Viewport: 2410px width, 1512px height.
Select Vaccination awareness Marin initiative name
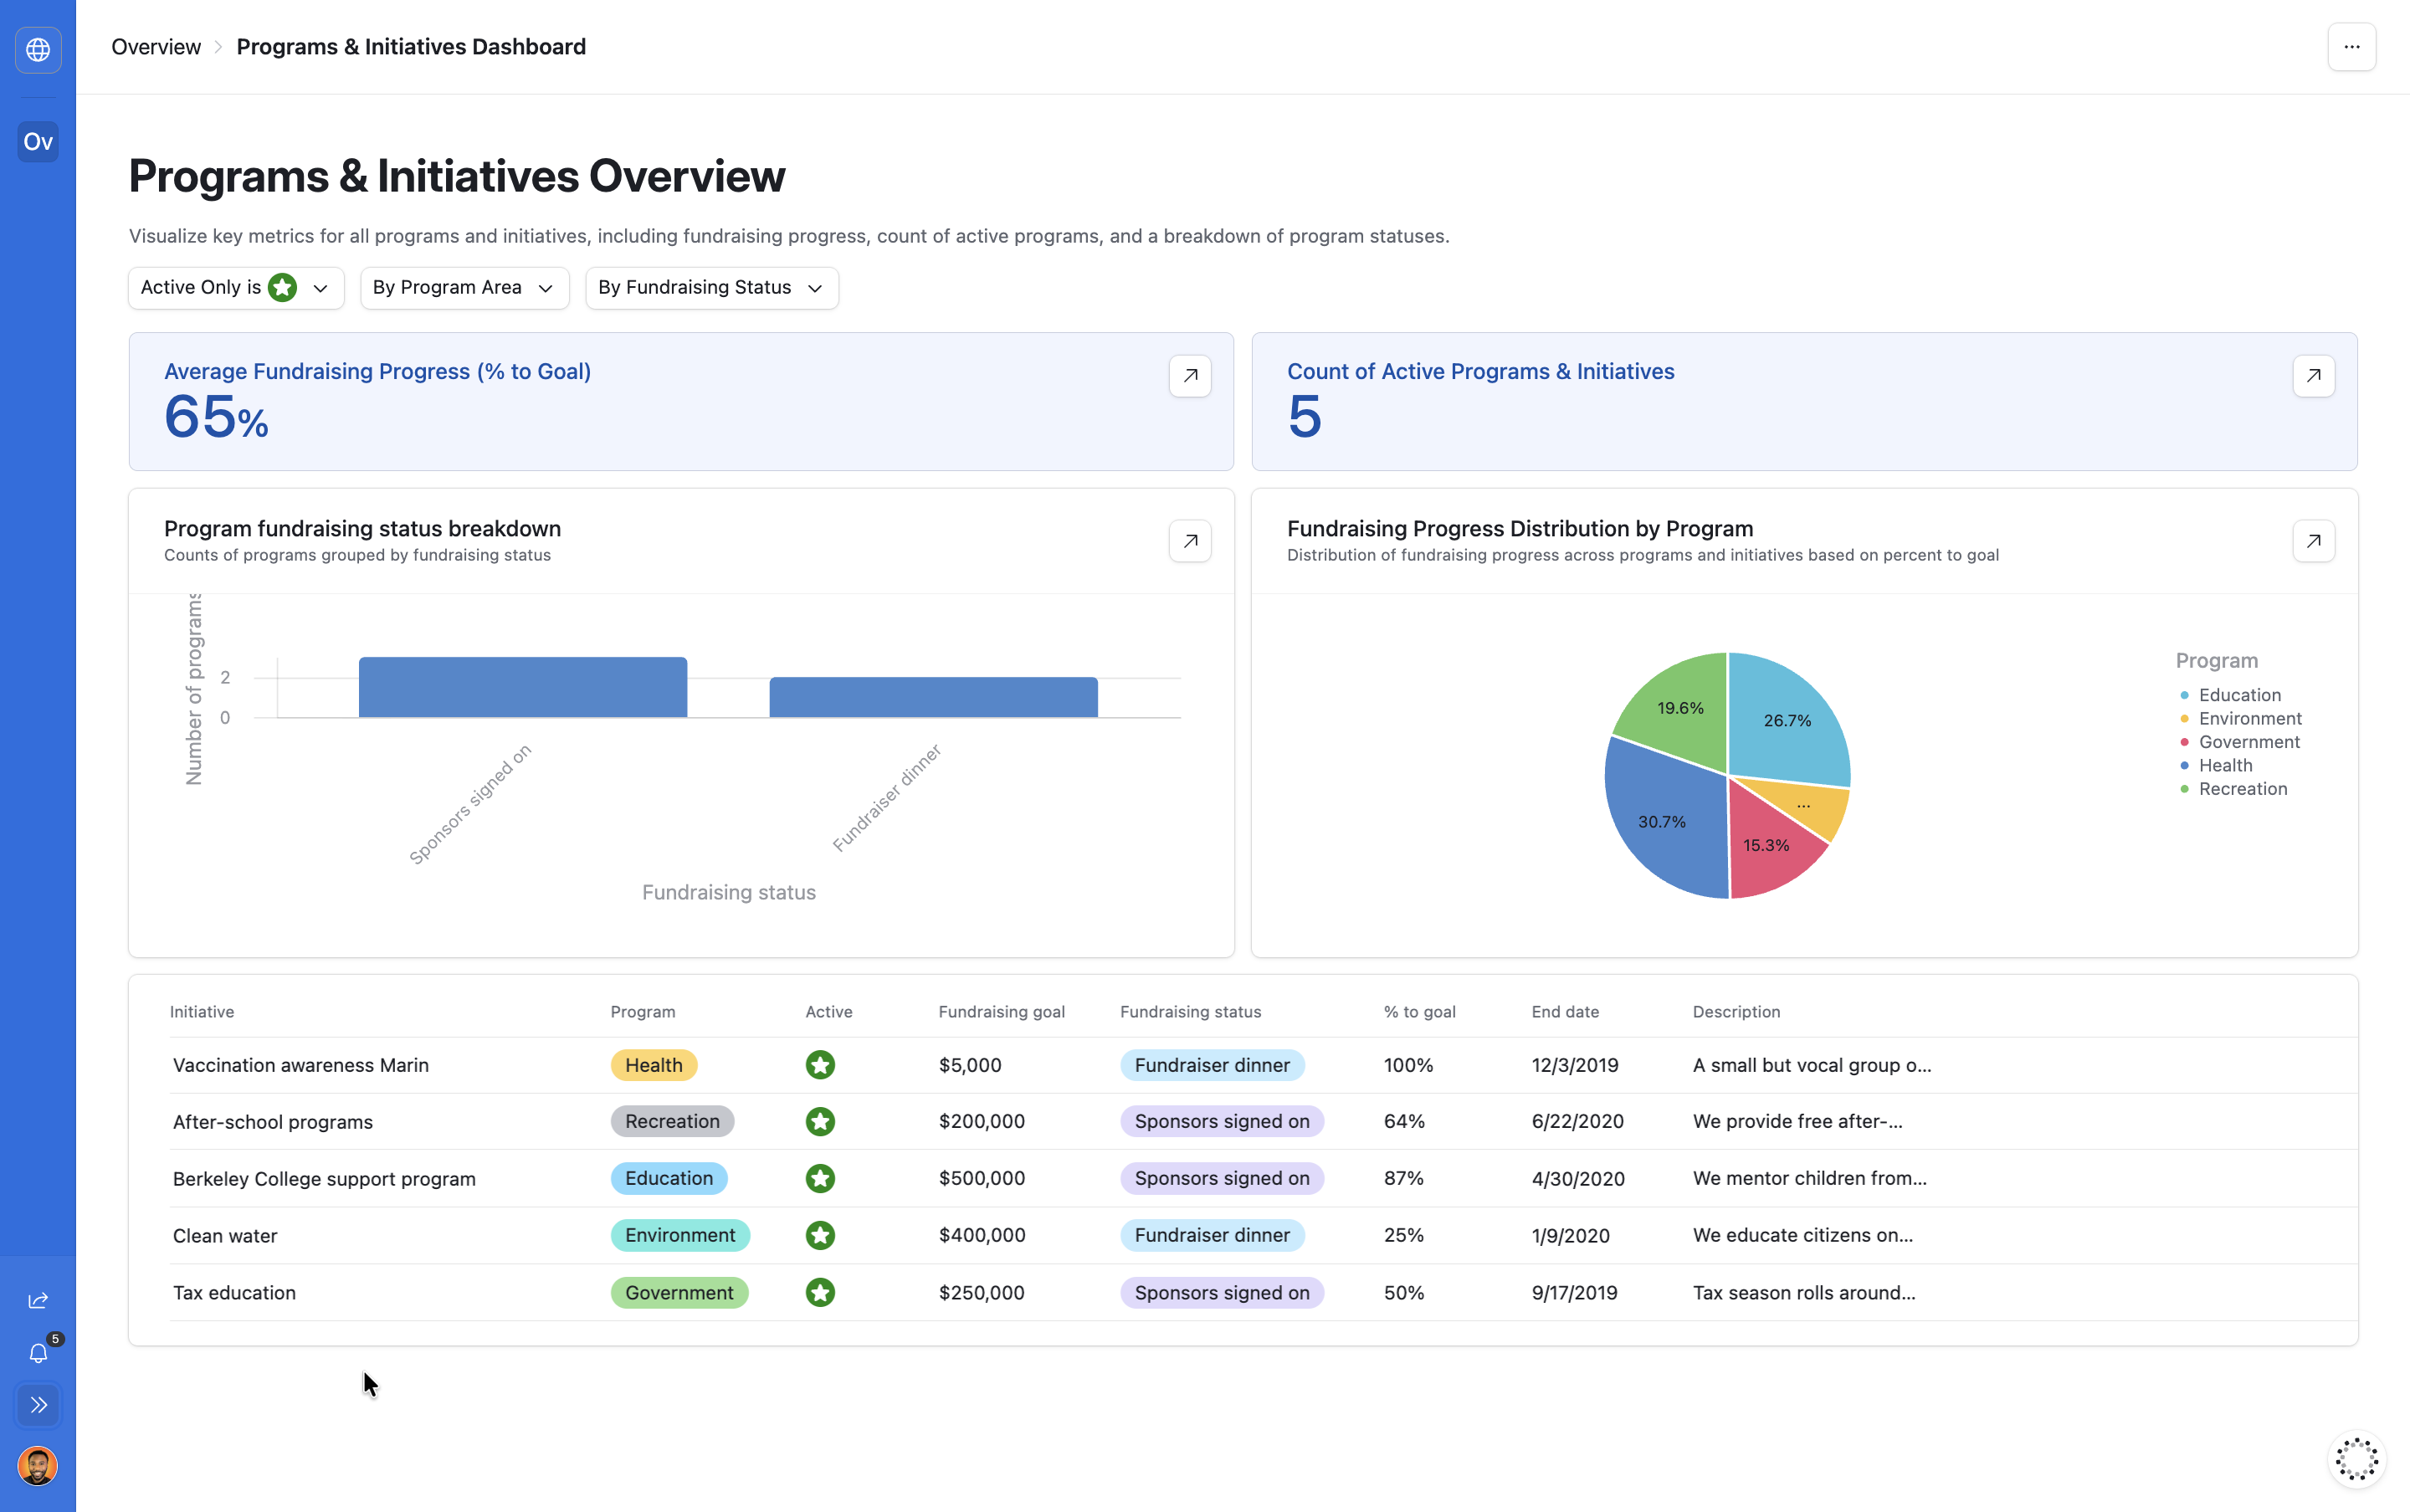pos(301,1065)
